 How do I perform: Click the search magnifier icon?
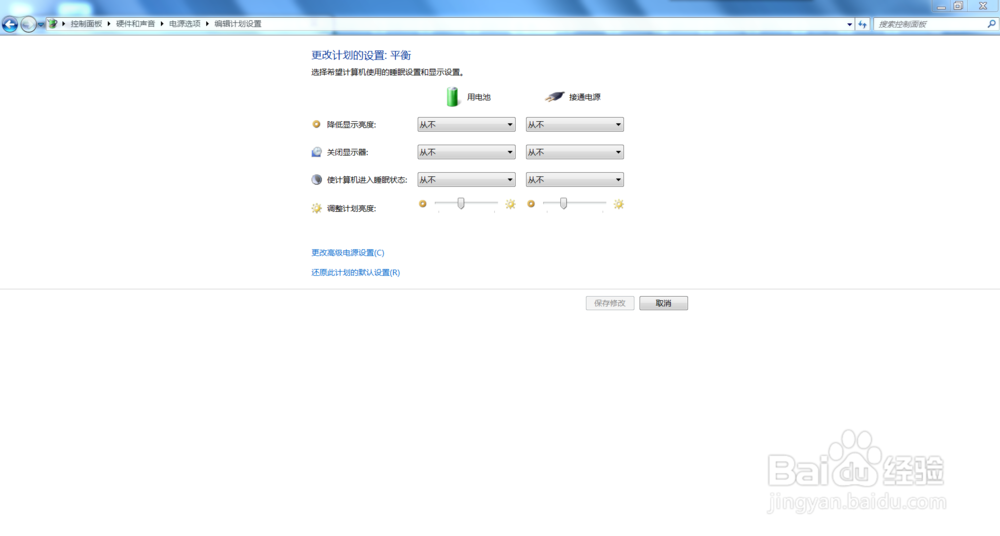point(991,24)
